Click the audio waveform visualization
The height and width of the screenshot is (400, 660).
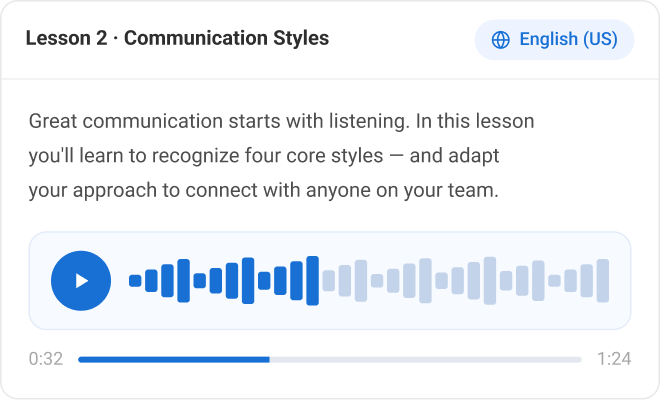[369, 280]
